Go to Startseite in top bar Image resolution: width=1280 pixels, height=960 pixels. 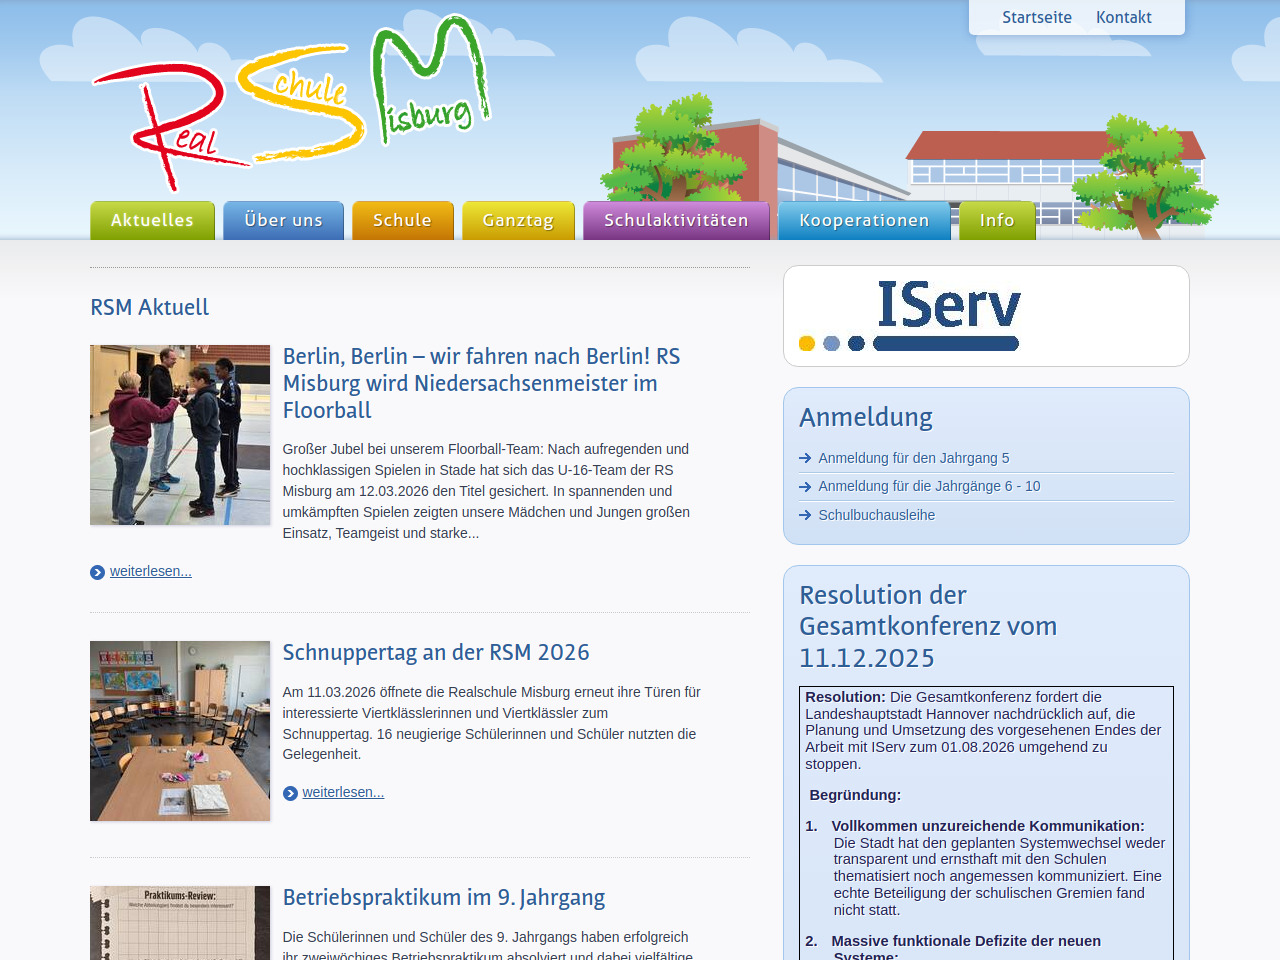[x=1037, y=17]
